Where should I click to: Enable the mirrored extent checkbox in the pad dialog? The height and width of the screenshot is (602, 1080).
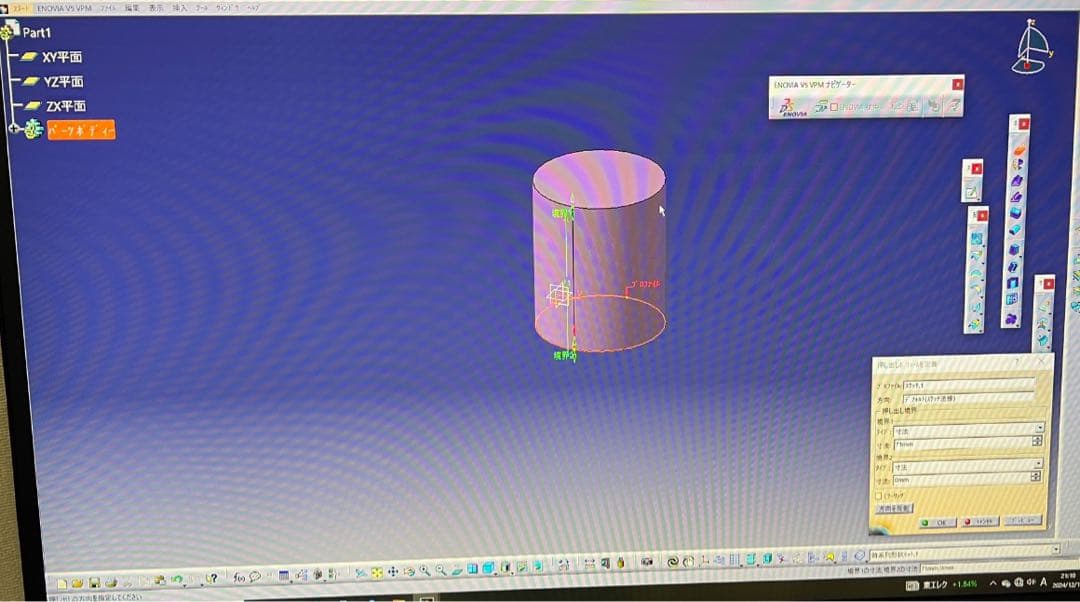coord(881,496)
